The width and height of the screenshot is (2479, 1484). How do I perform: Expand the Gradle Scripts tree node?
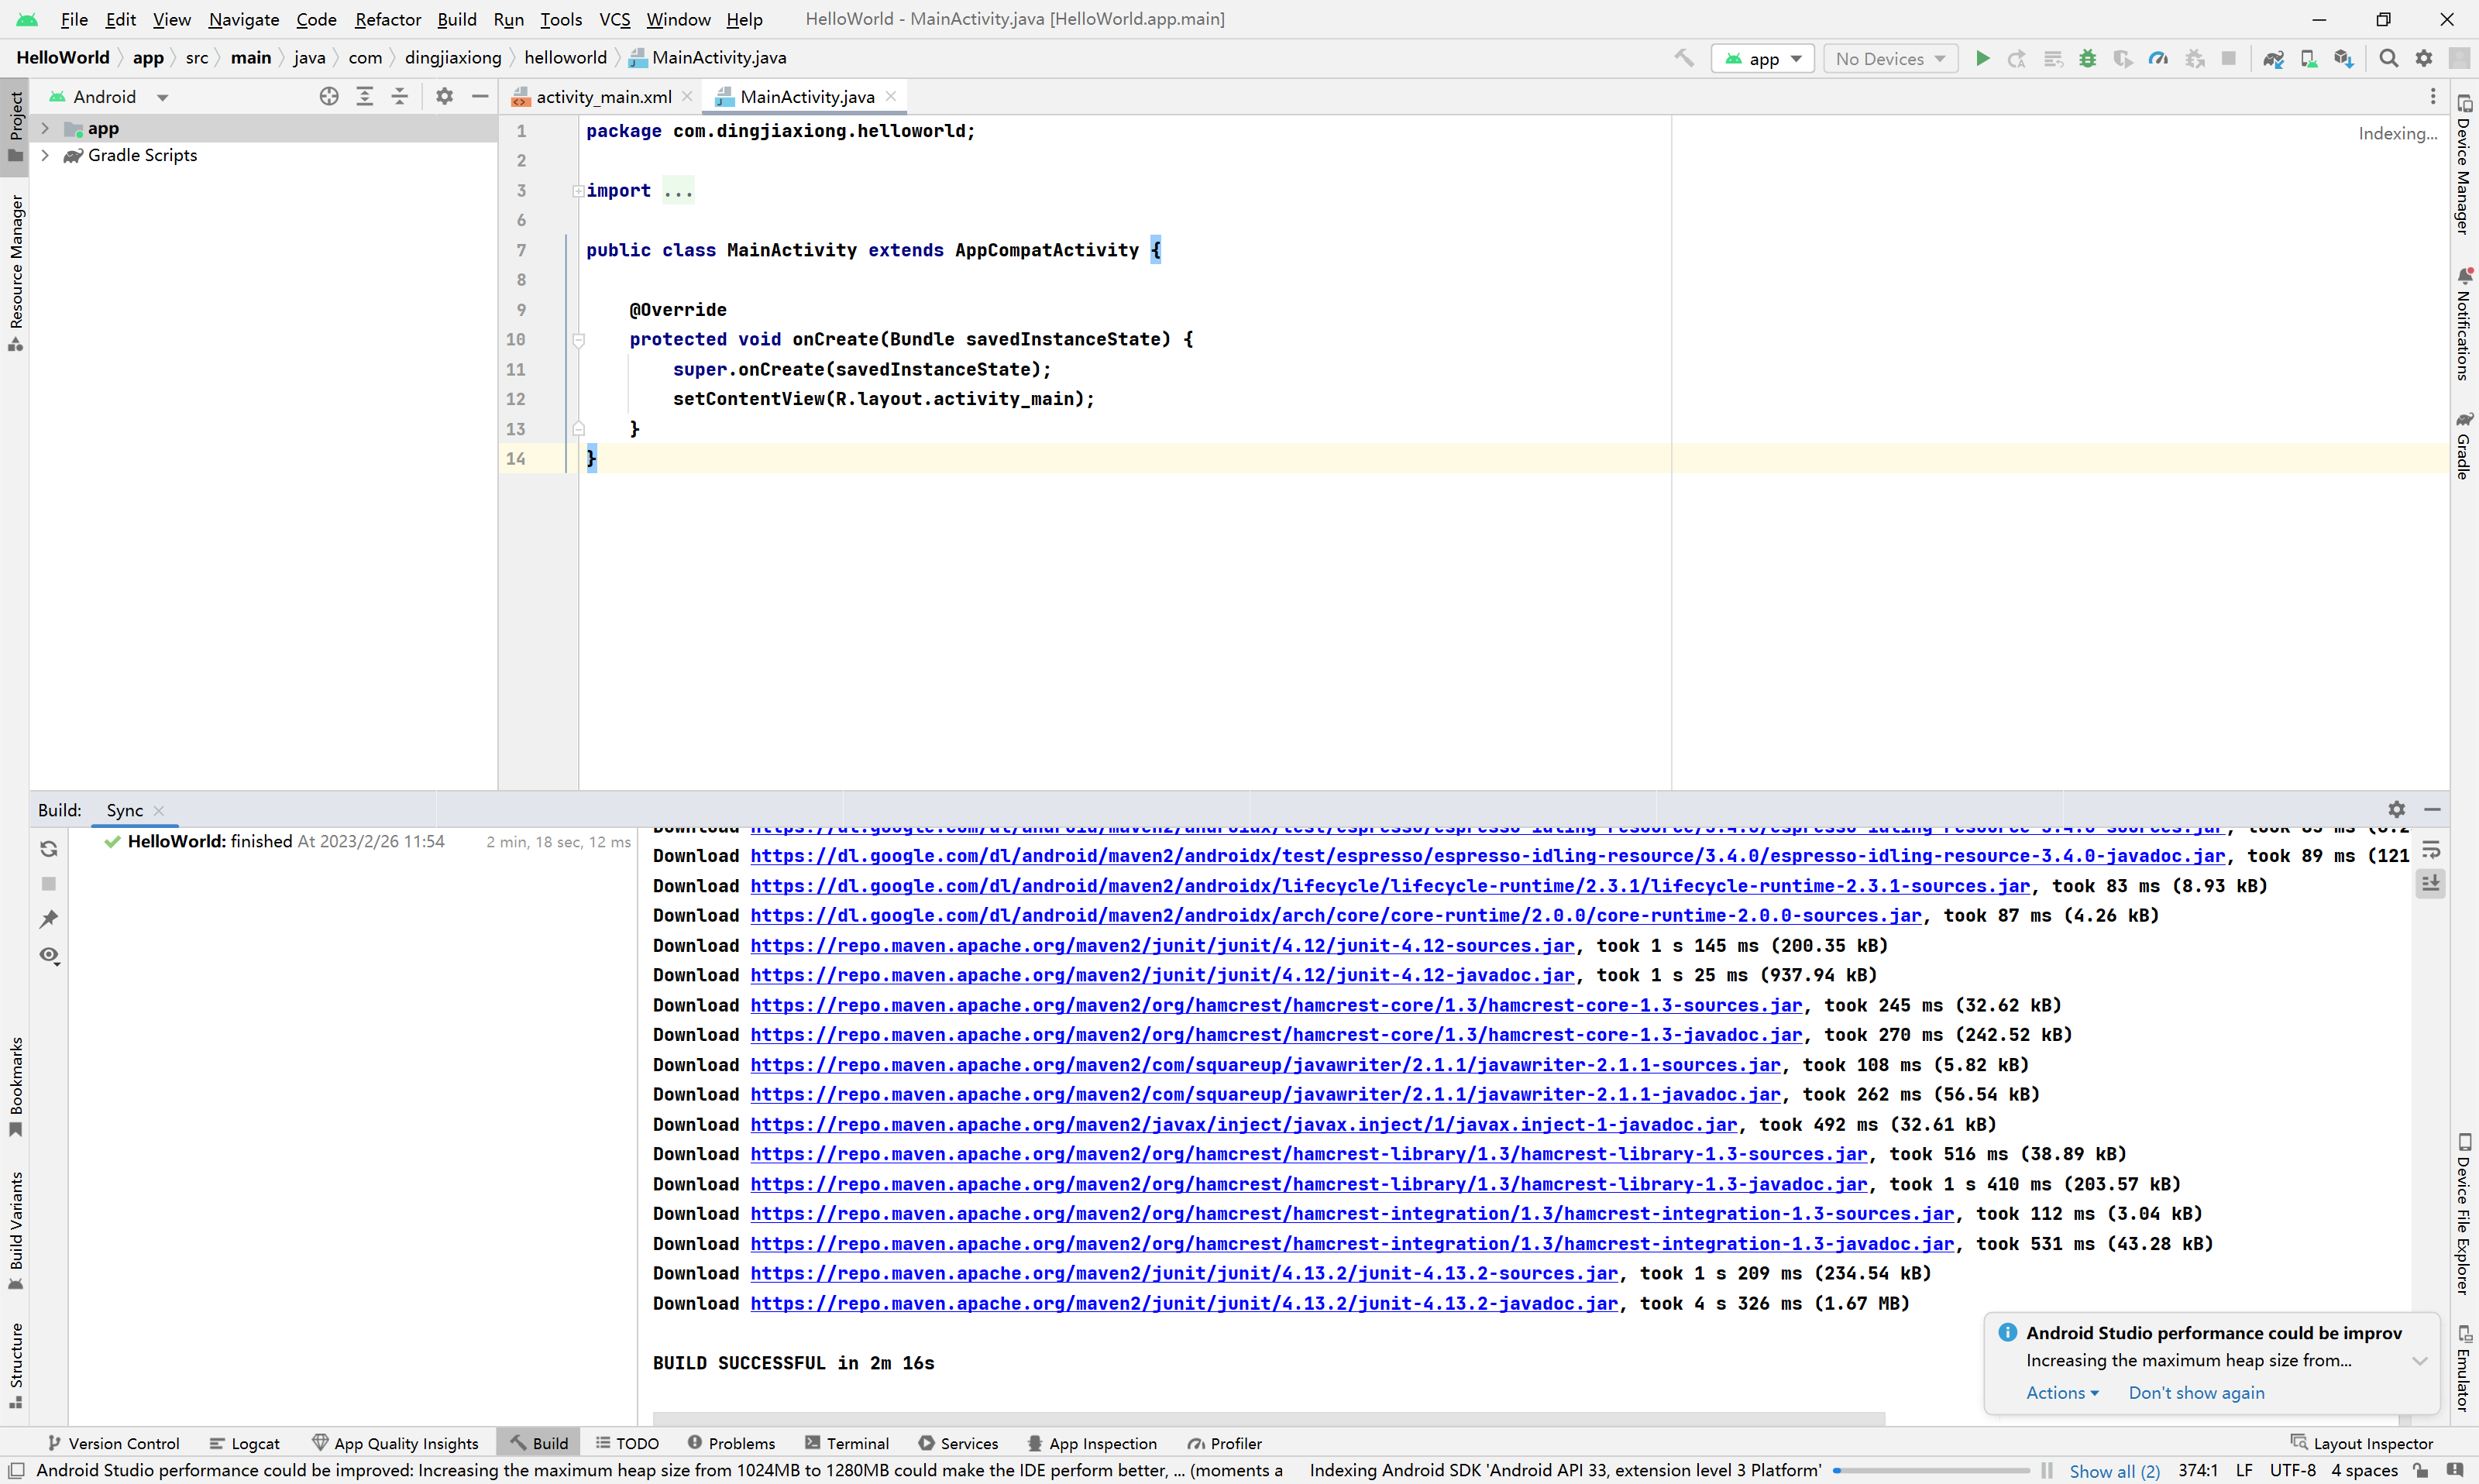(x=44, y=156)
